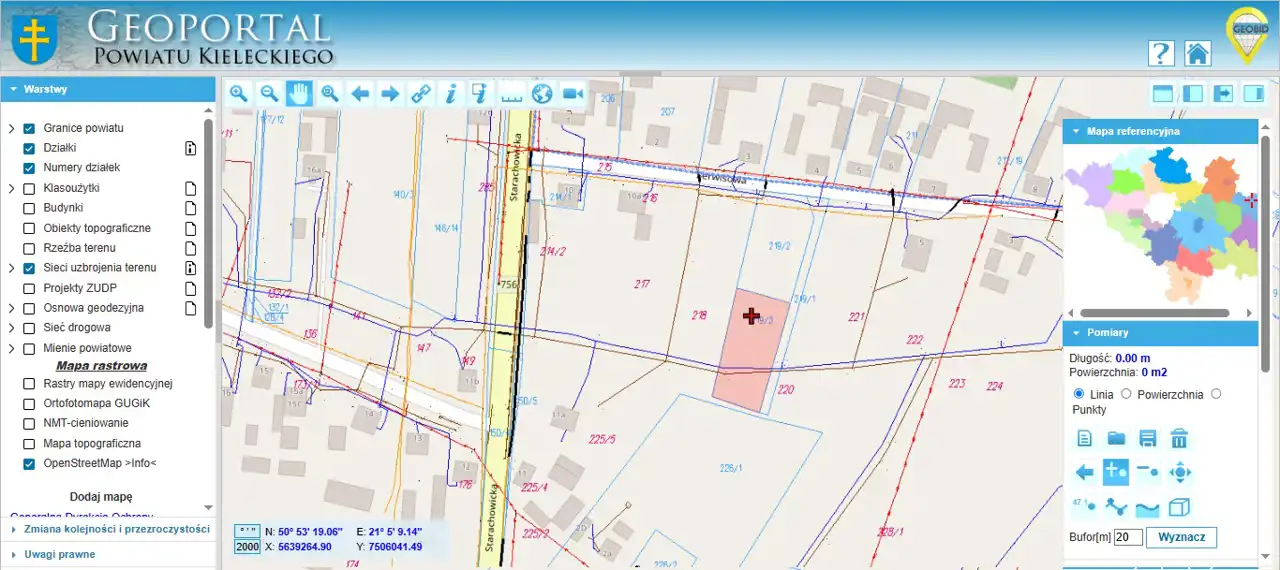Viewport: 1280px width, 570px height.
Task: Click the video camera toolbar icon
Action: point(573,94)
